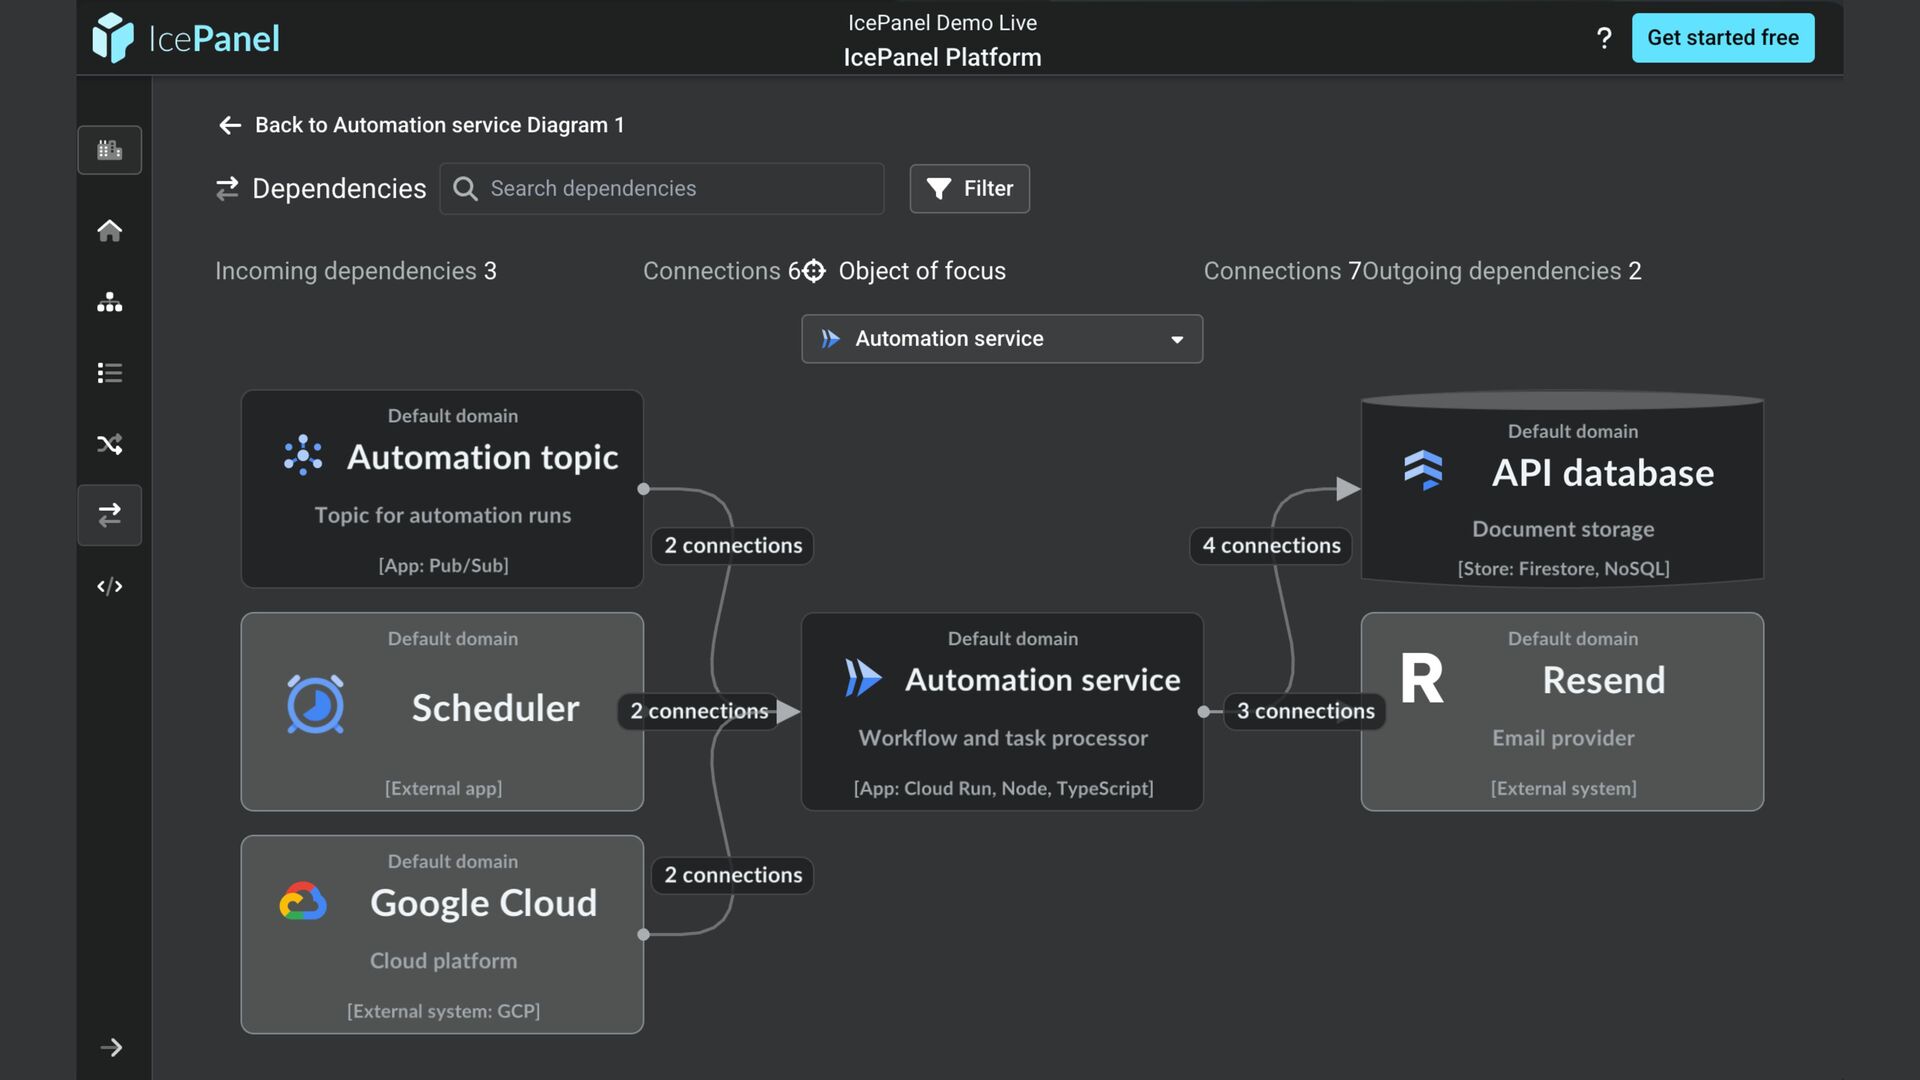Screen dimensions: 1920x1080
Task: Click the Resend R logo
Action: click(1422, 678)
